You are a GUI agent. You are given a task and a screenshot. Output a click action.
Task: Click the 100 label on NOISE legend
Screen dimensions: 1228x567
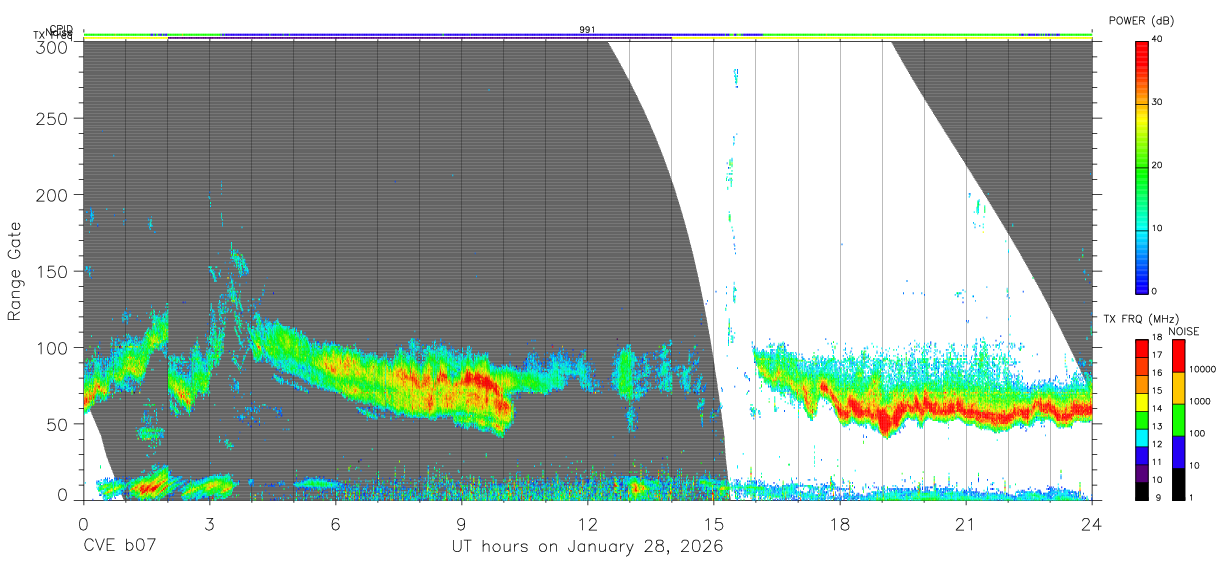tap(1197, 434)
